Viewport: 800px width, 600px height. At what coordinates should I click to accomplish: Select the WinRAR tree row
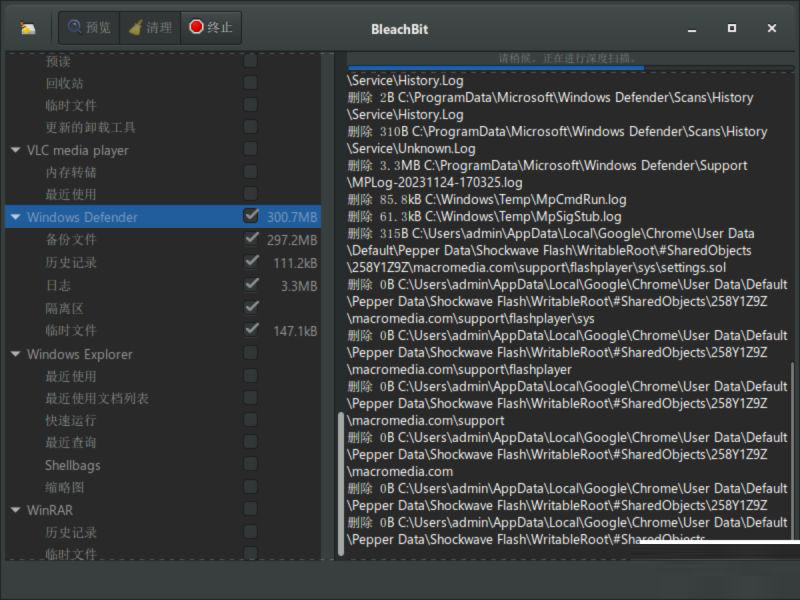[163, 510]
